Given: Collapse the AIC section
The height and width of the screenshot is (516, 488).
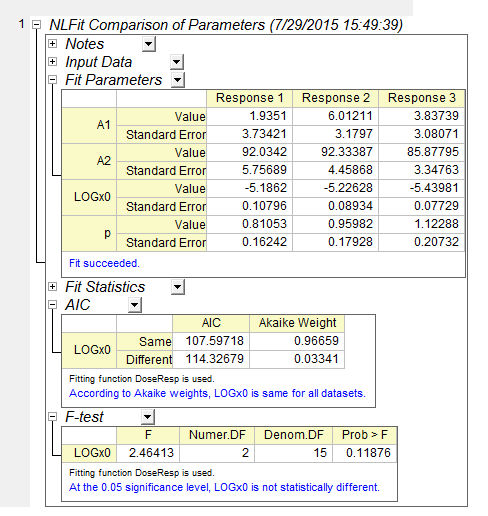Looking at the screenshot, I should [52, 304].
